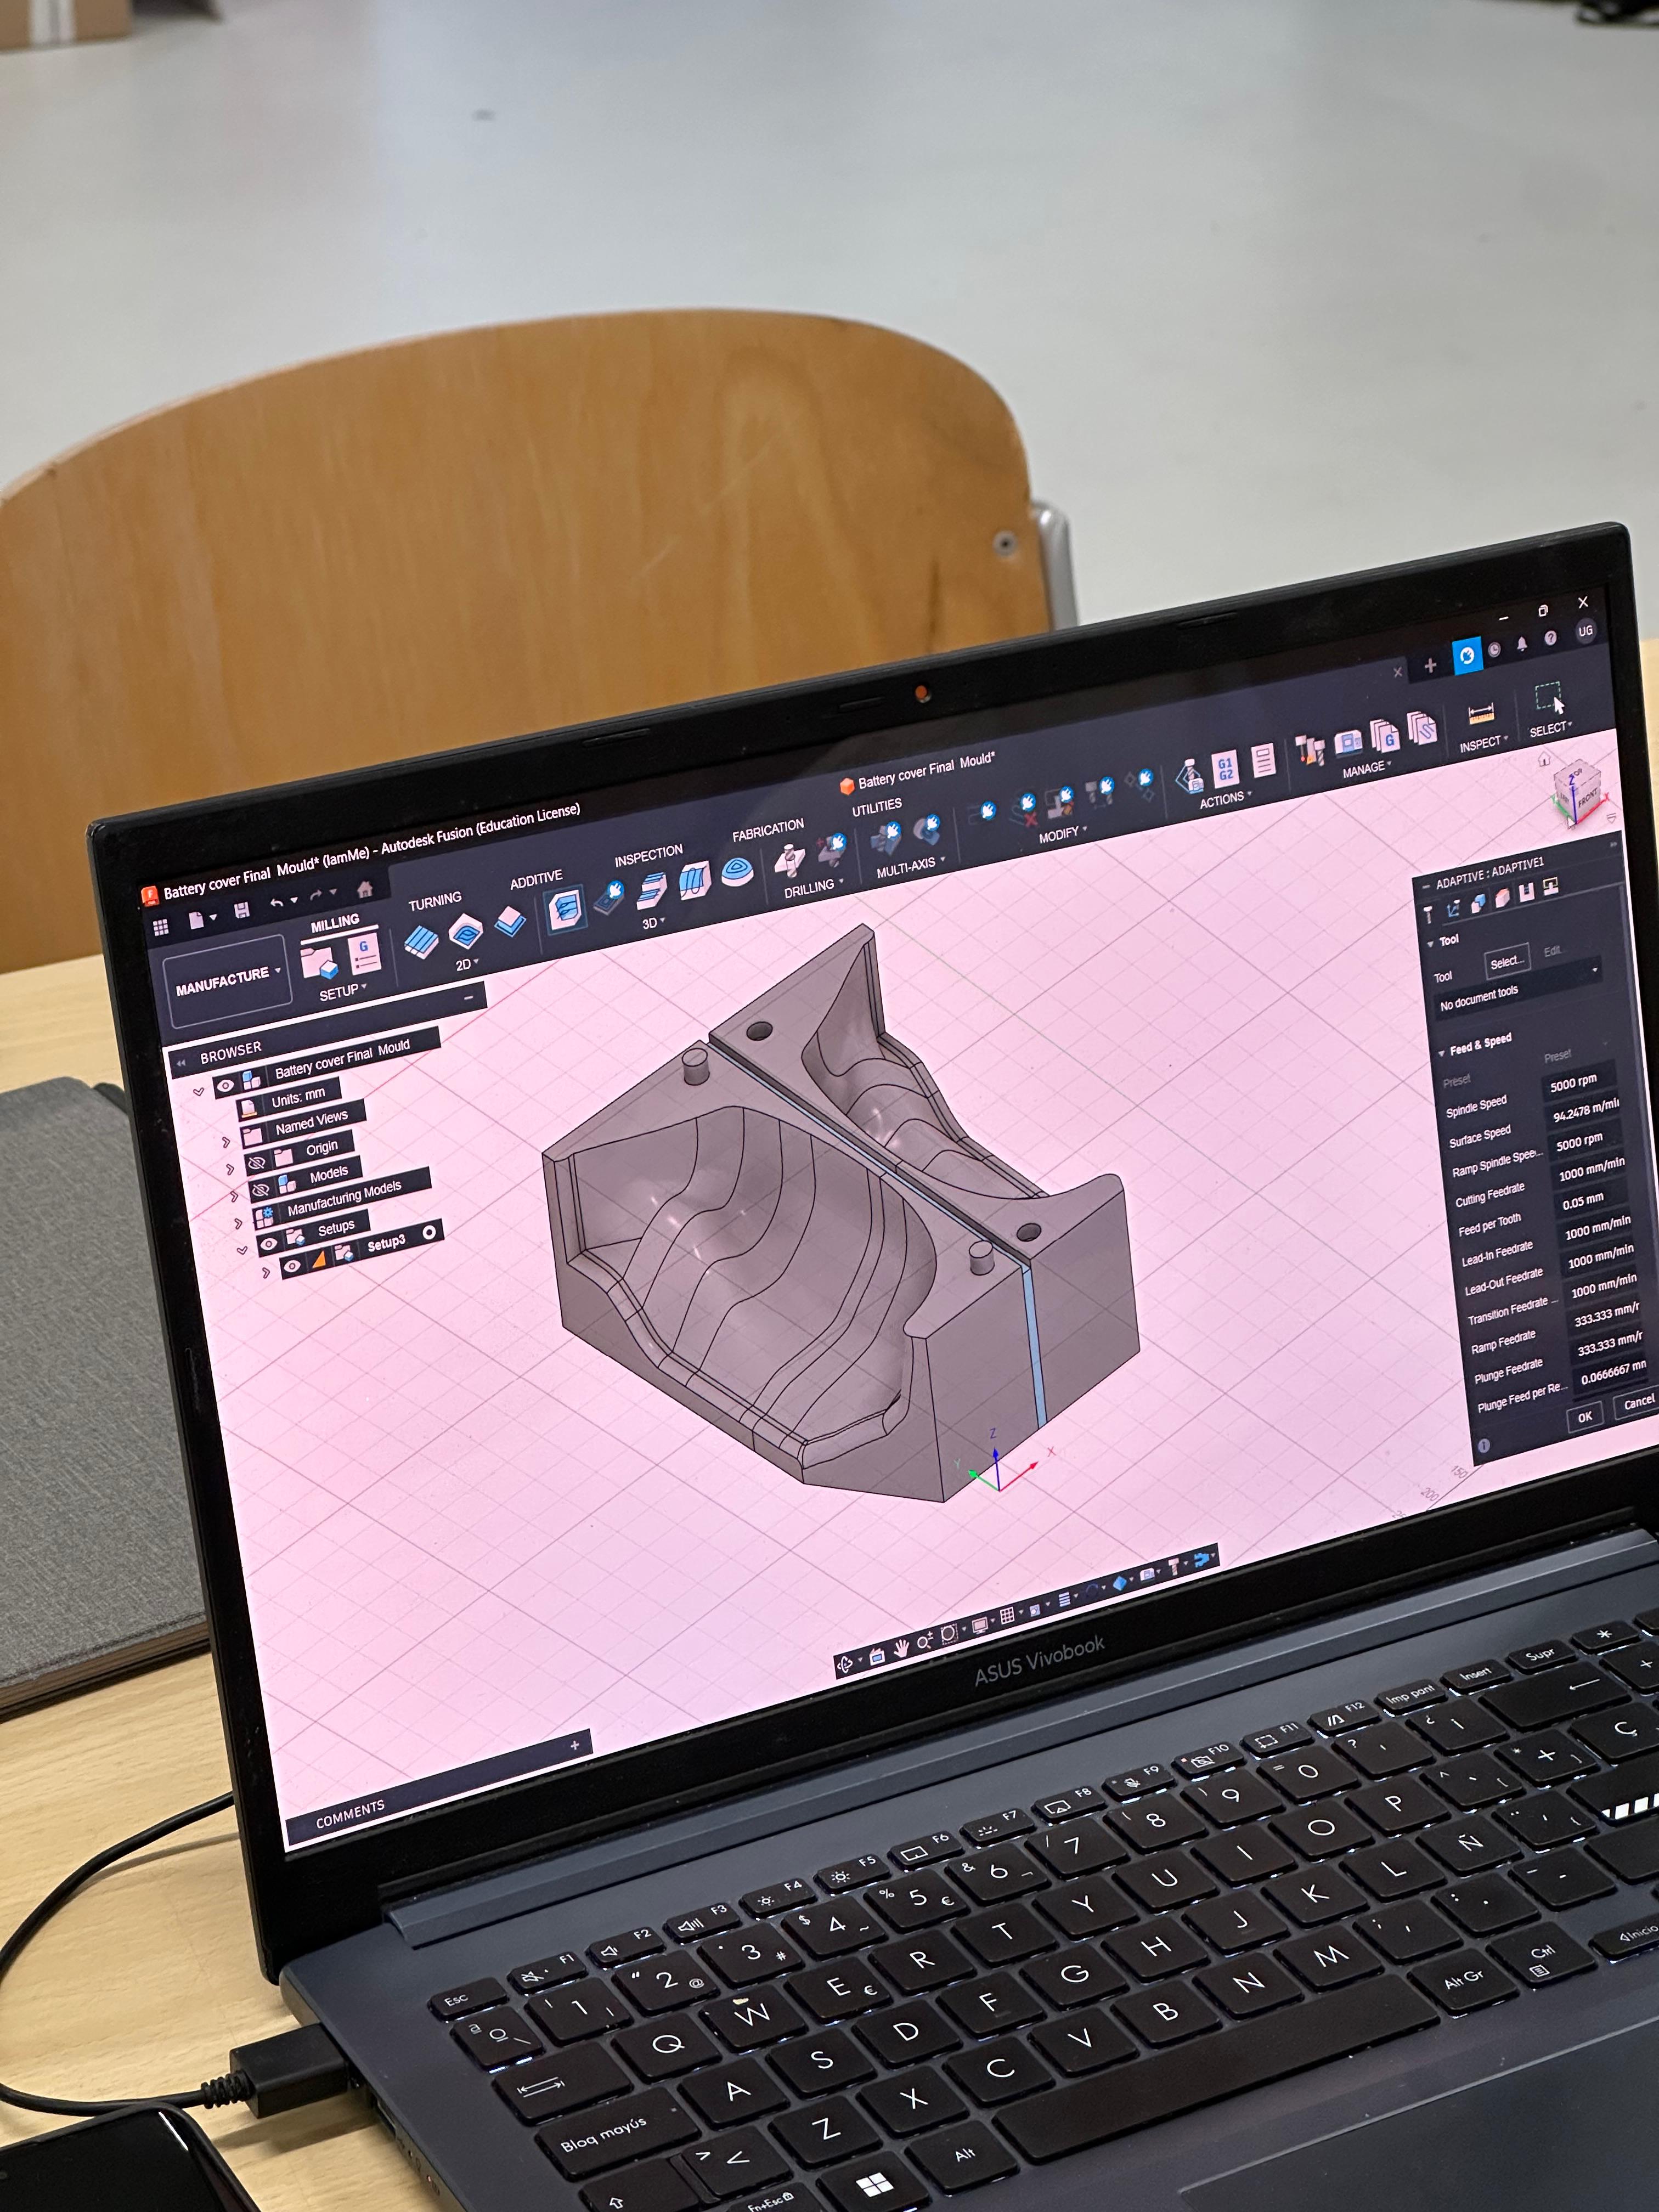
Task: Open the MANAGE dropdown menu
Action: click(x=1367, y=768)
